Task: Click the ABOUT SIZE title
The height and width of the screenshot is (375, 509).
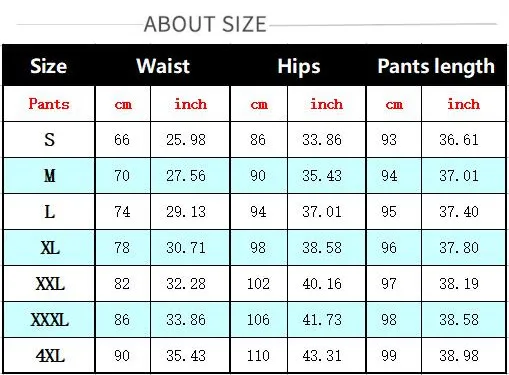Action: pos(205,24)
